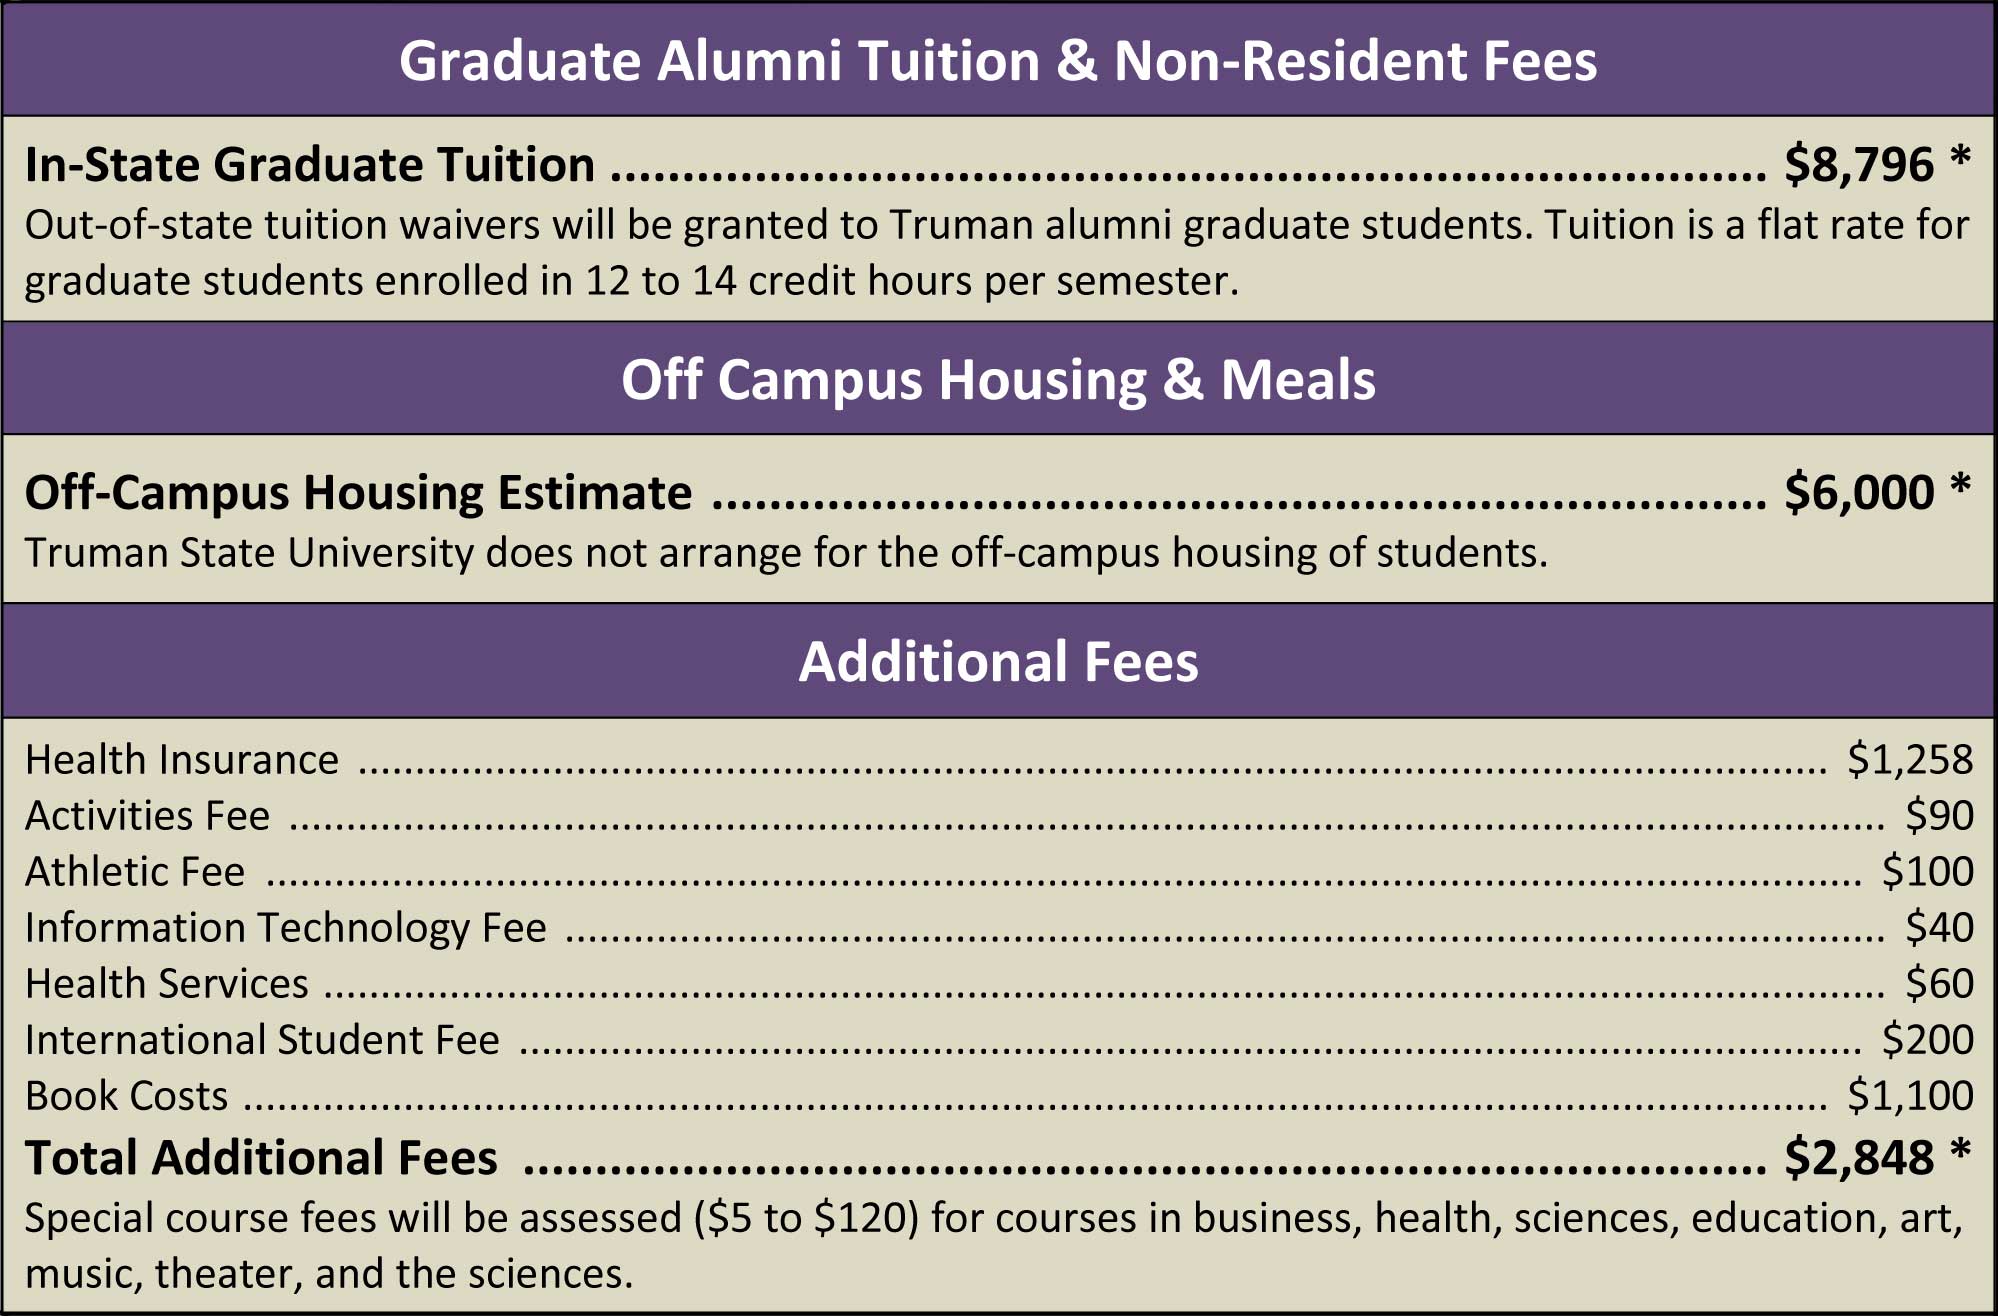Click the $2,848 total fees amount

click(x=1859, y=1158)
